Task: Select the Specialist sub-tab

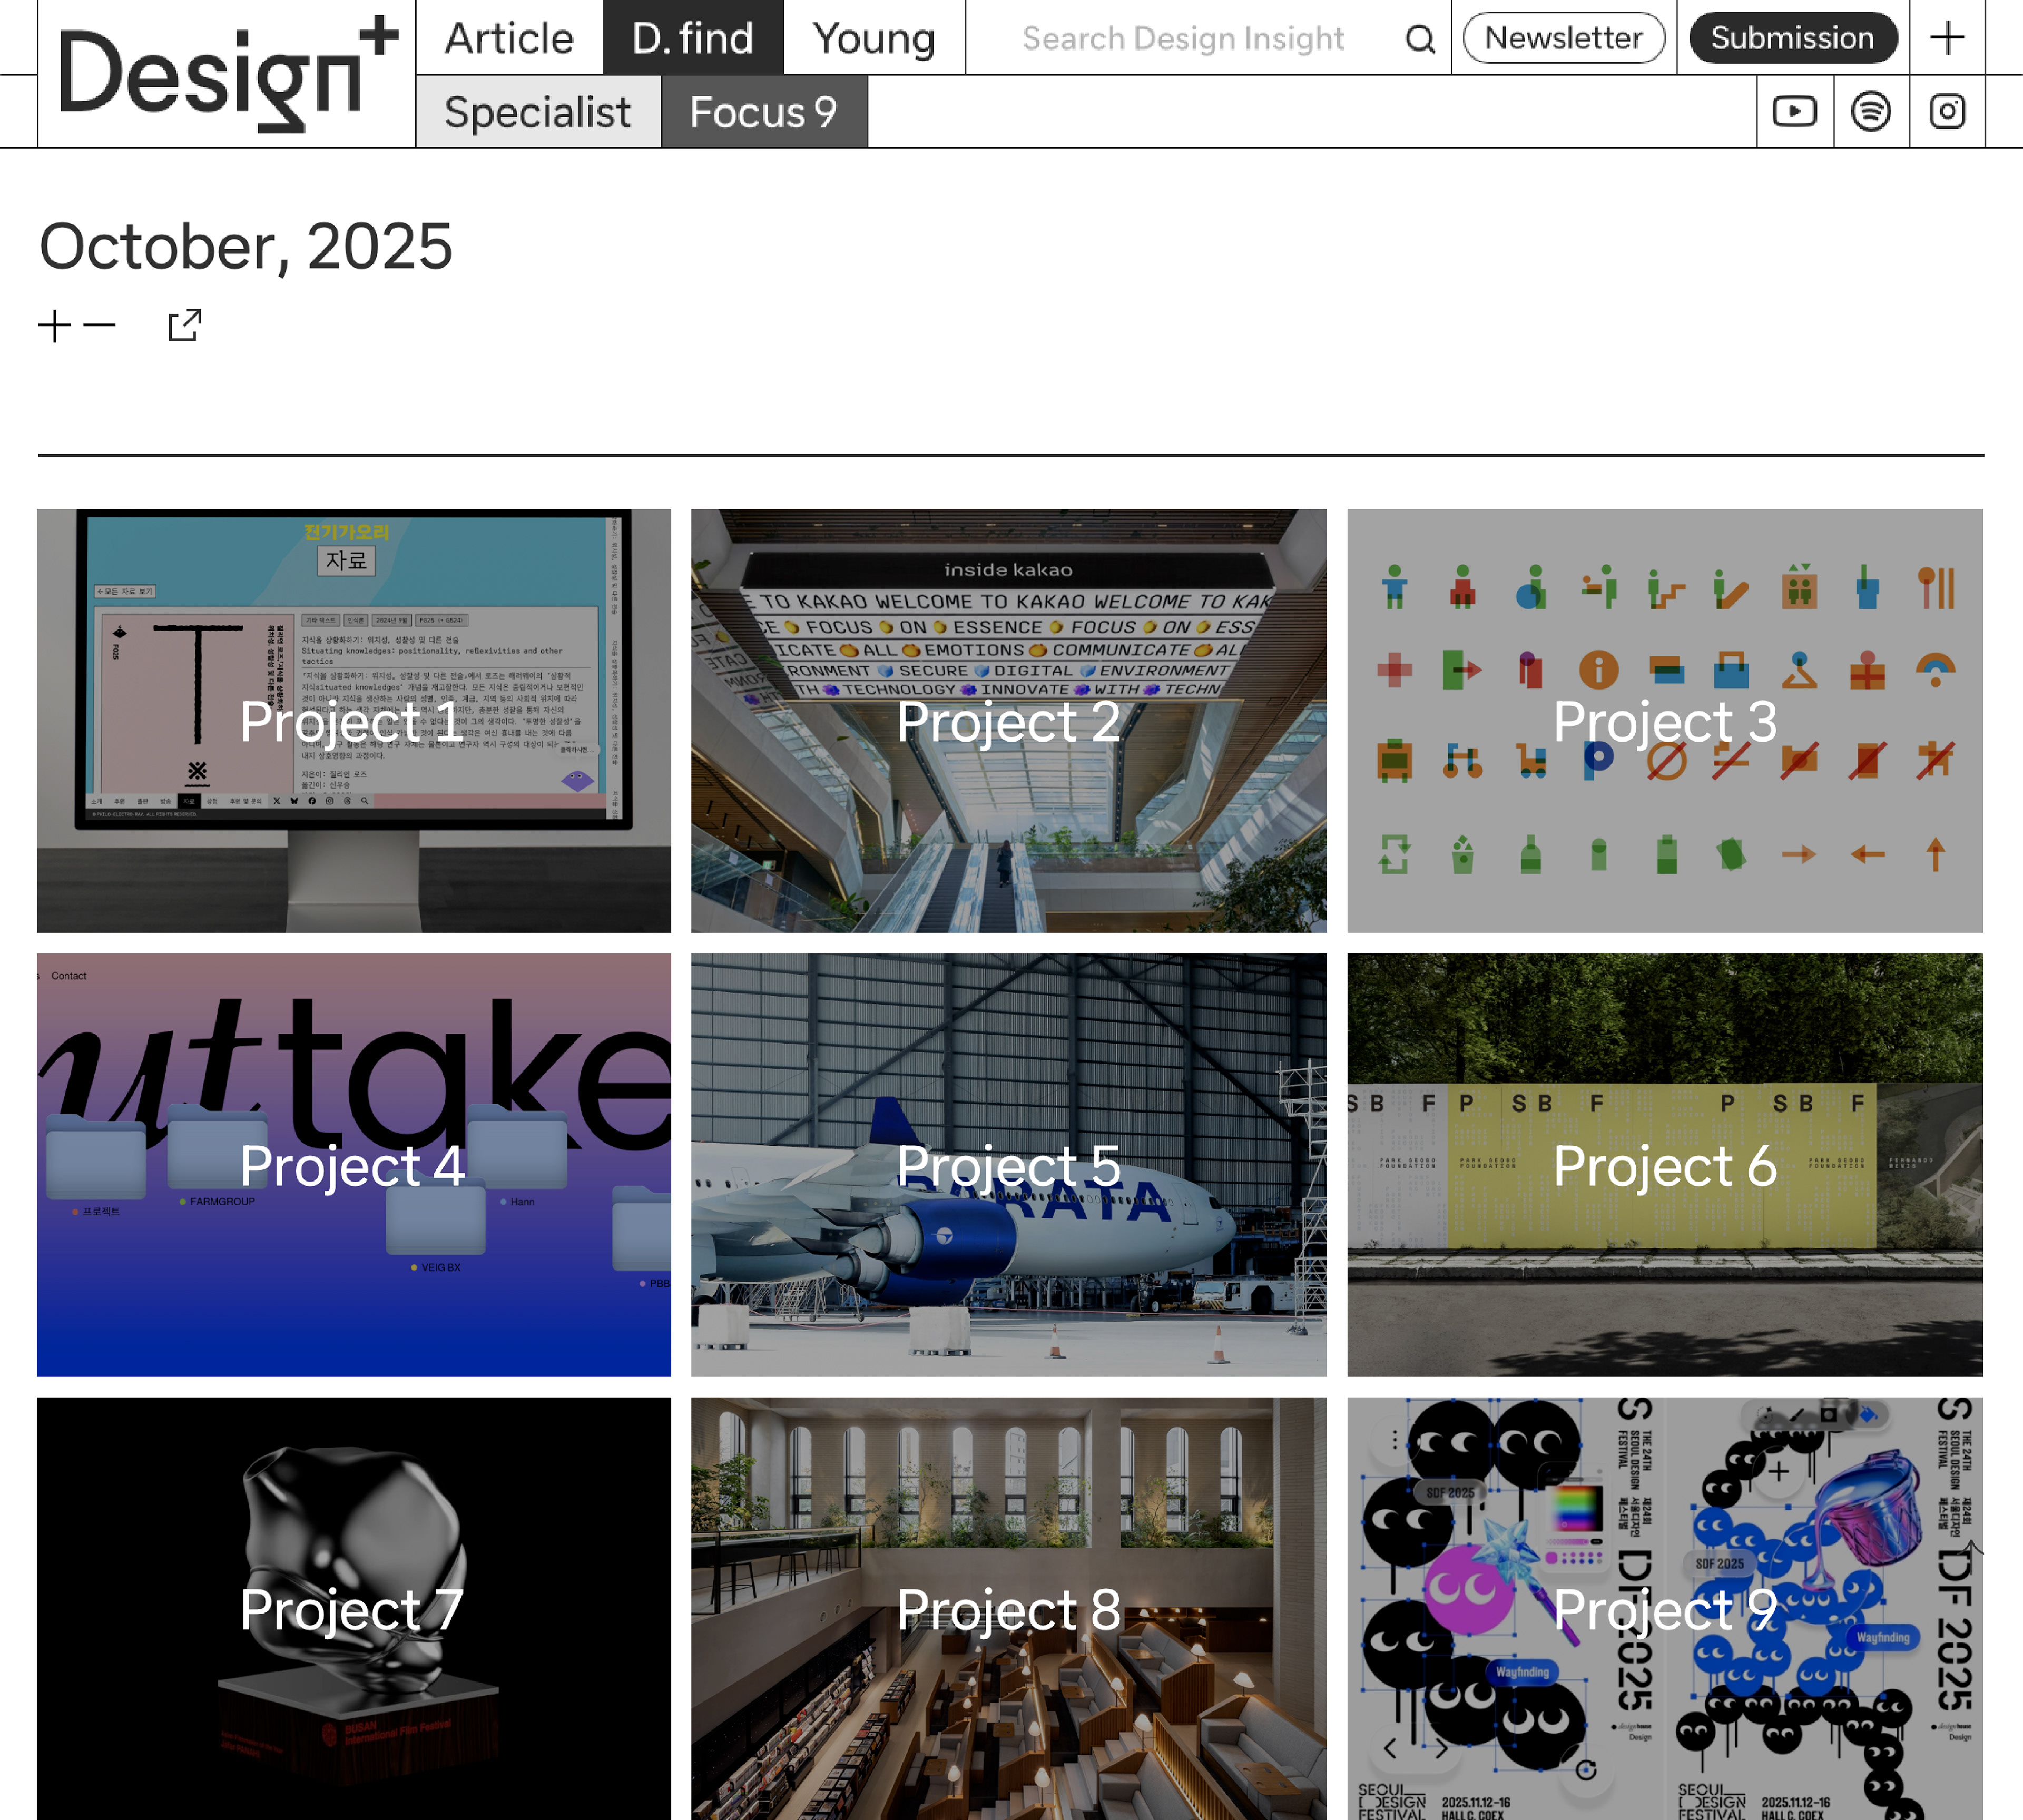Action: [x=537, y=112]
